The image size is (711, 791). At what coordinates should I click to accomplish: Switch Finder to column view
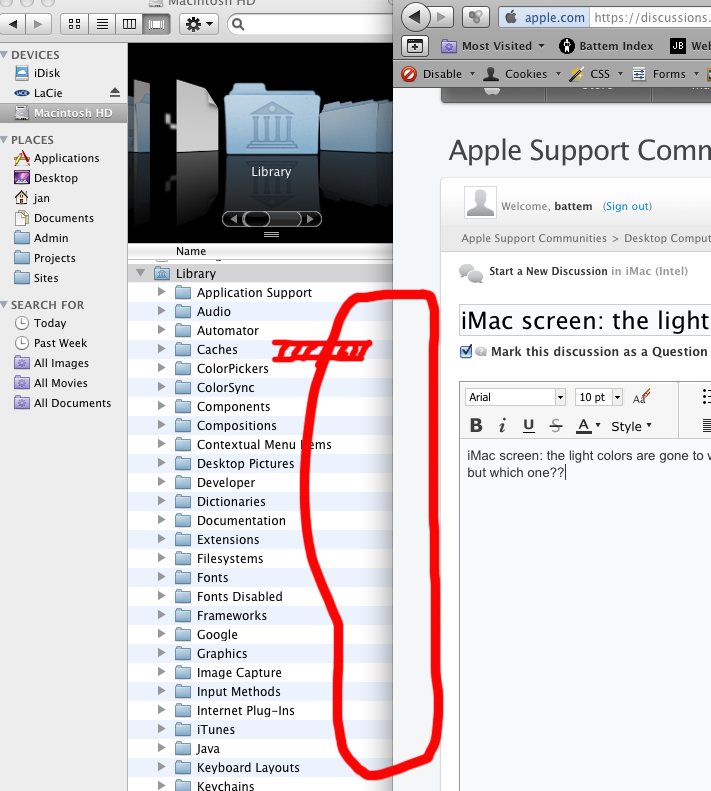pyautogui.click(x=129, y=24)
